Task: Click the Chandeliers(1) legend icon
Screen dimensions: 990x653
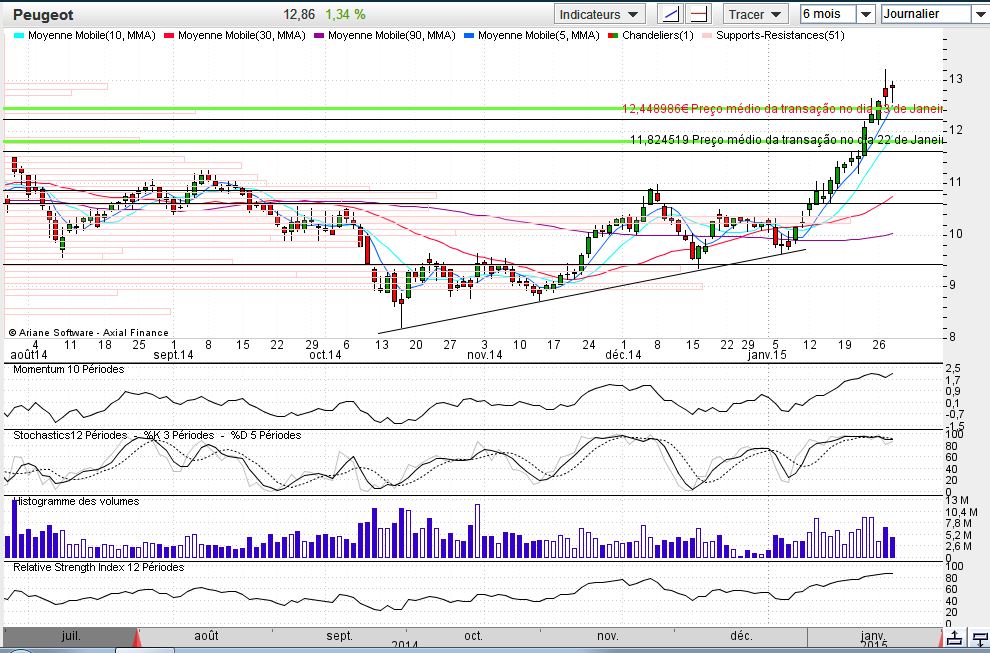Action: [x=614, y=35]
